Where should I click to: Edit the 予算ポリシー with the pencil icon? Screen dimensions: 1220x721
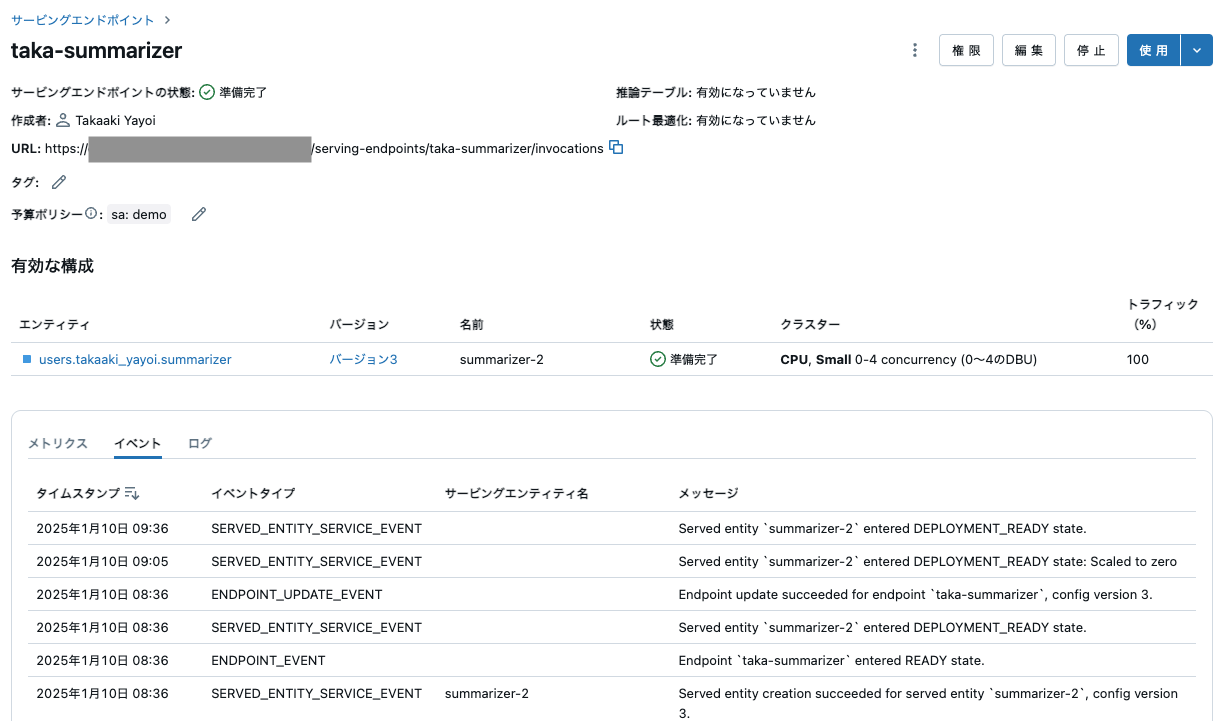(x=198, y=213)
